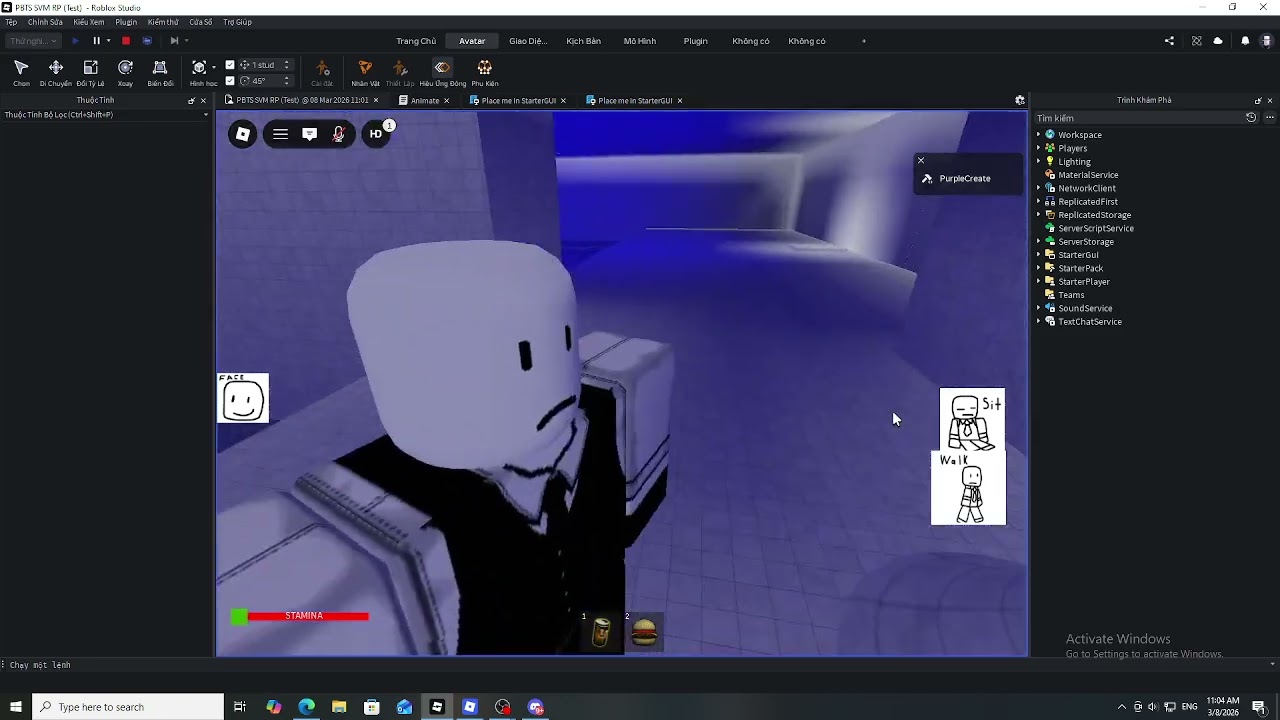Screen dimensions: 1280x720
Task: Open viewport settings gear icon
Action: 1020,100
